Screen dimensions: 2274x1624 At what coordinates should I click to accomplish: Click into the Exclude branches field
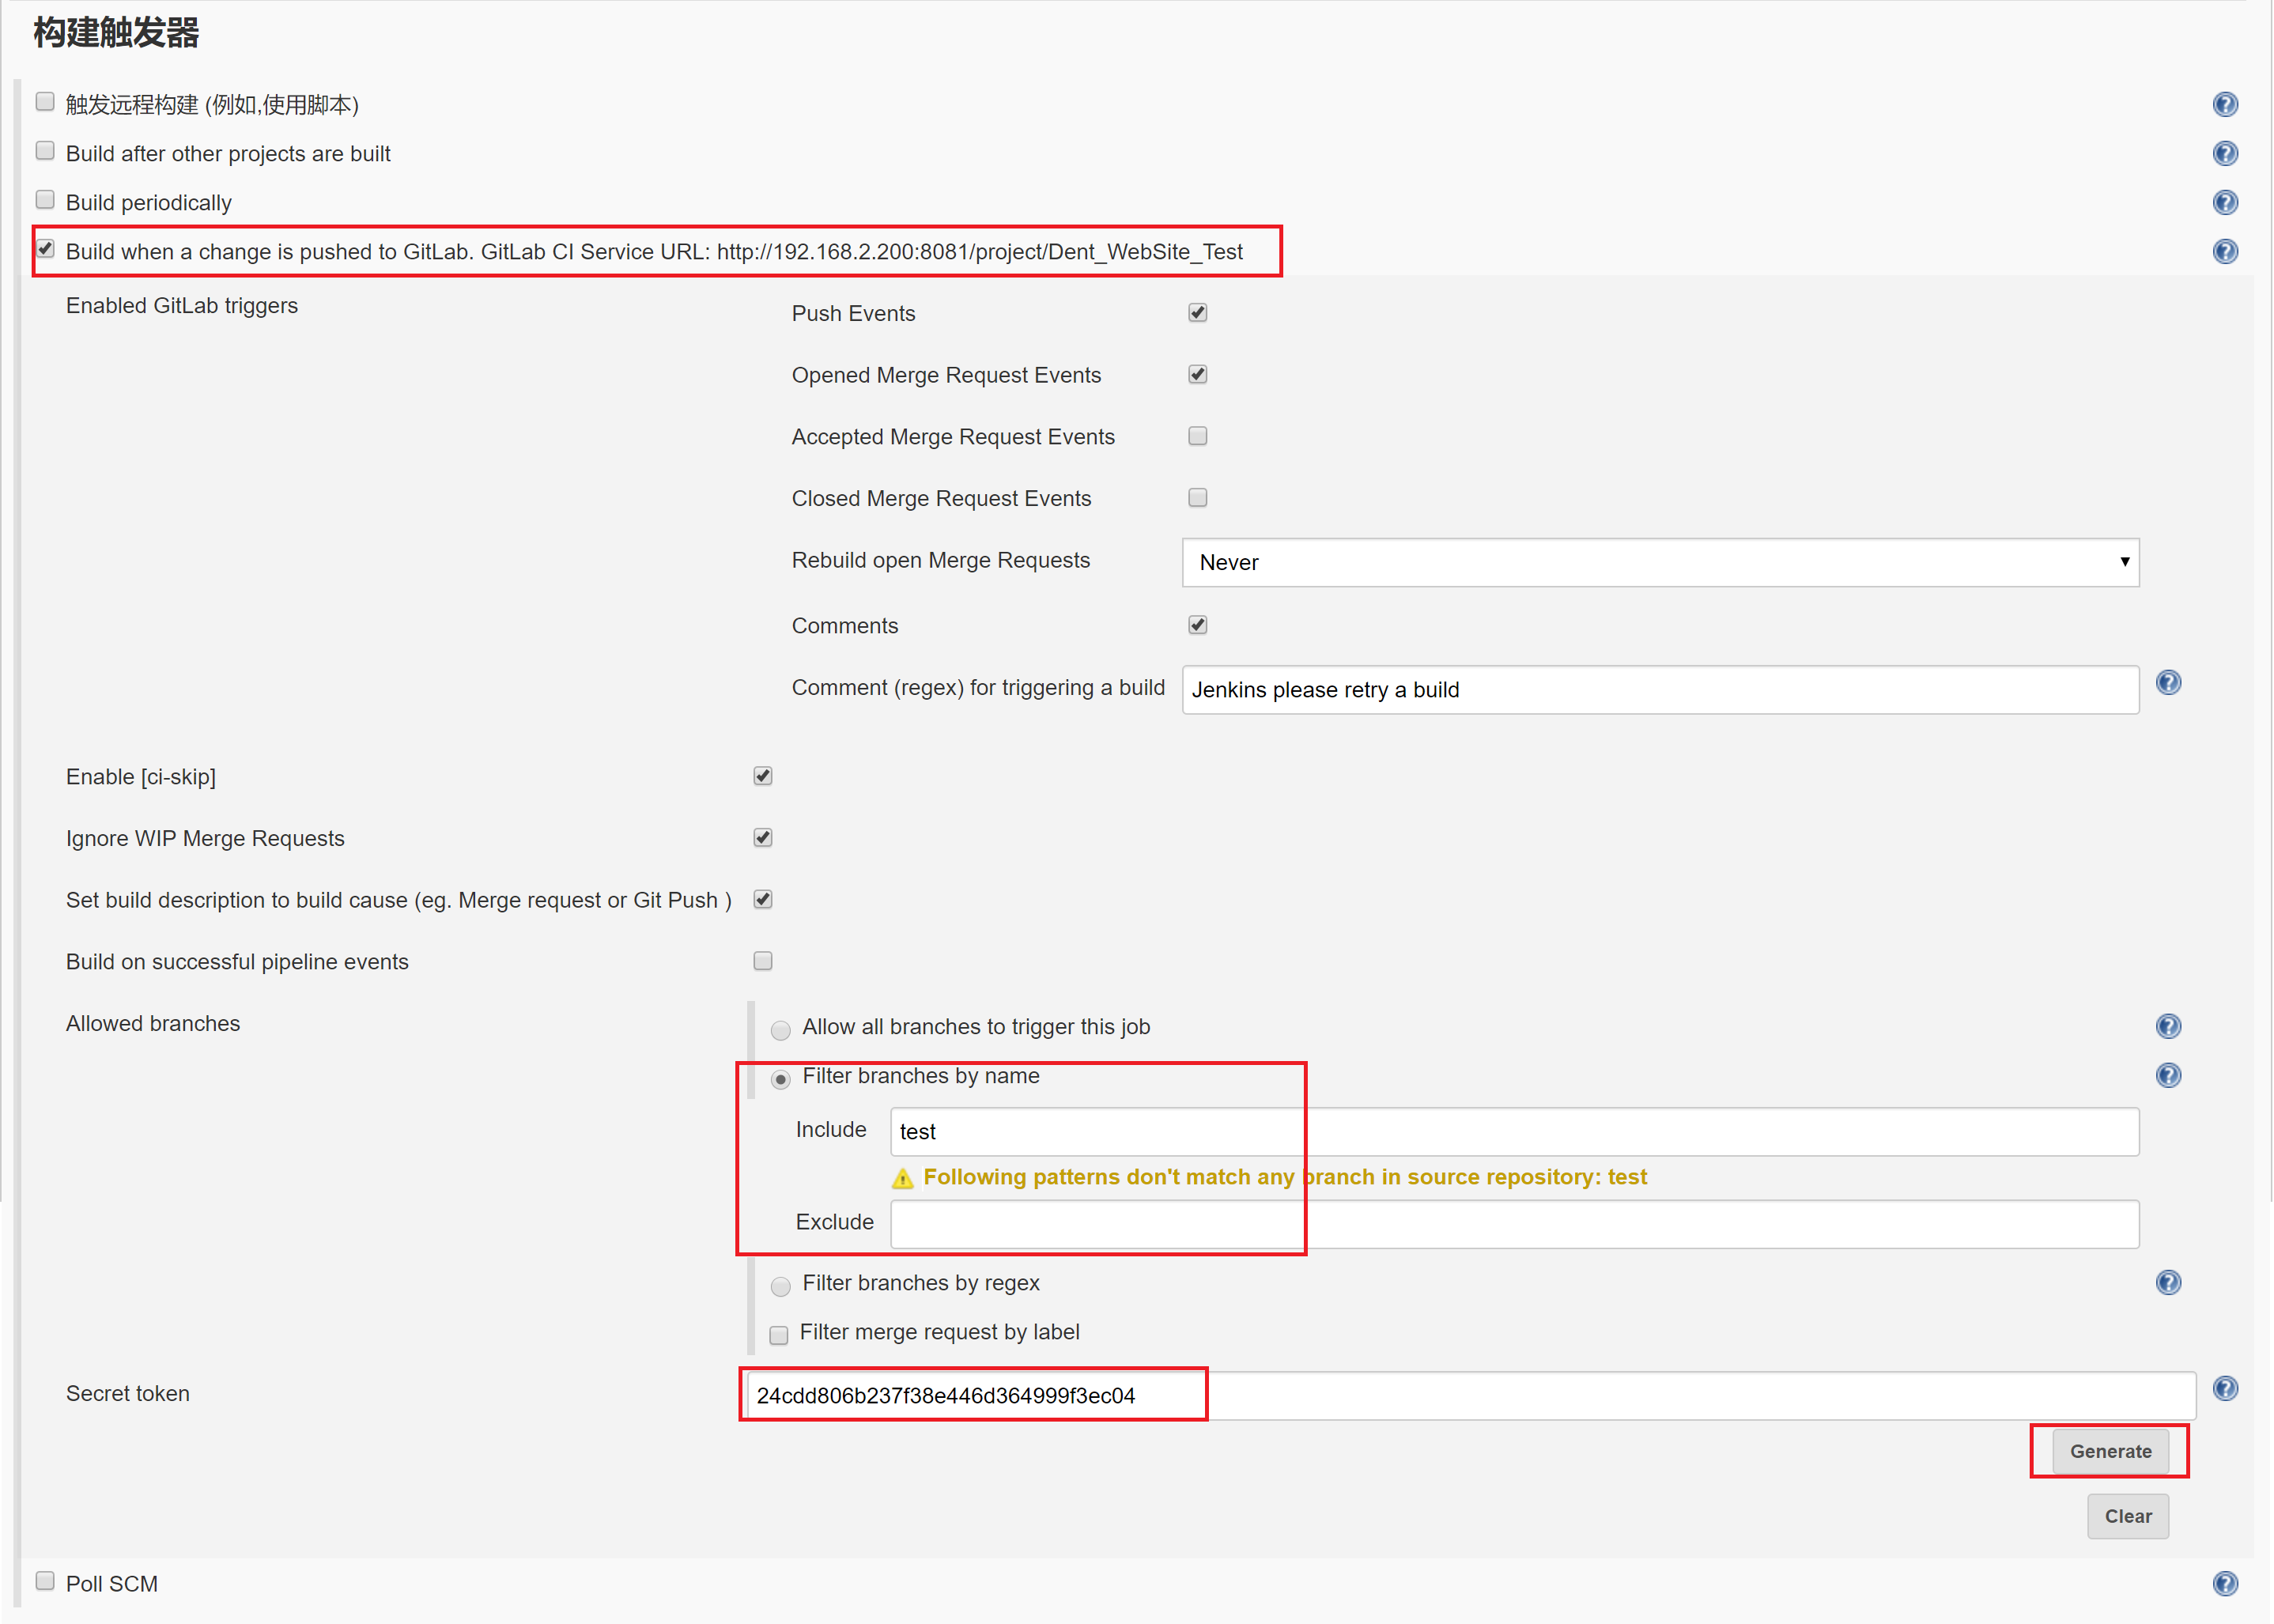click(x=1513, y=1224)
